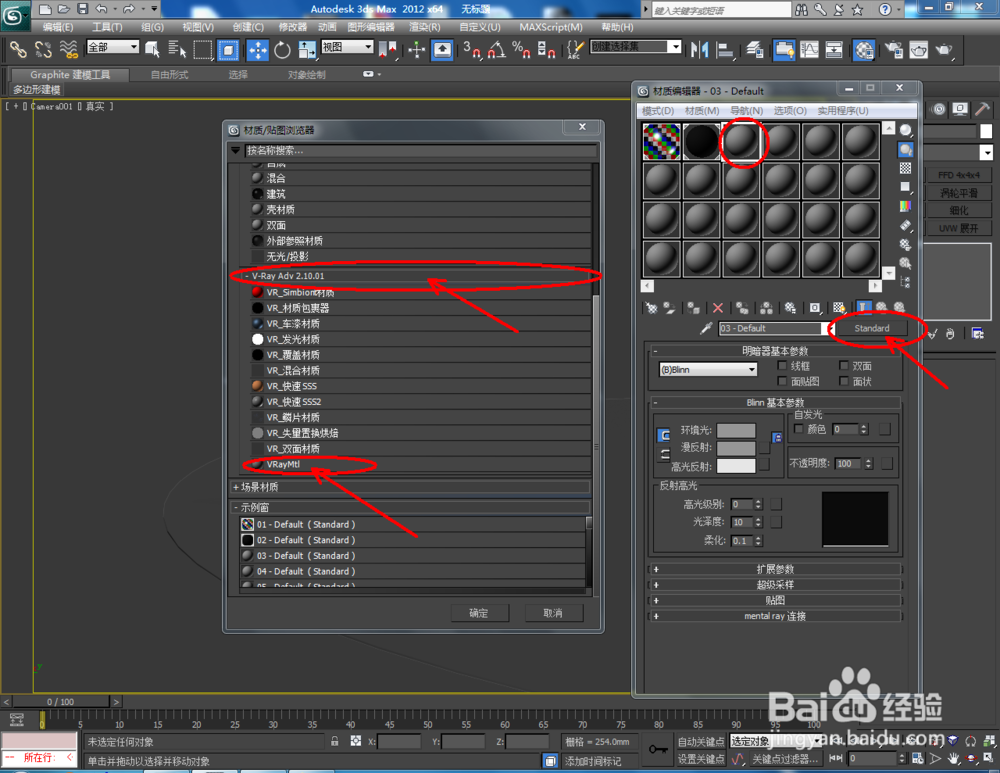
Task: Expand the 超级采样 rollout
Action: (x=775, y=584)
